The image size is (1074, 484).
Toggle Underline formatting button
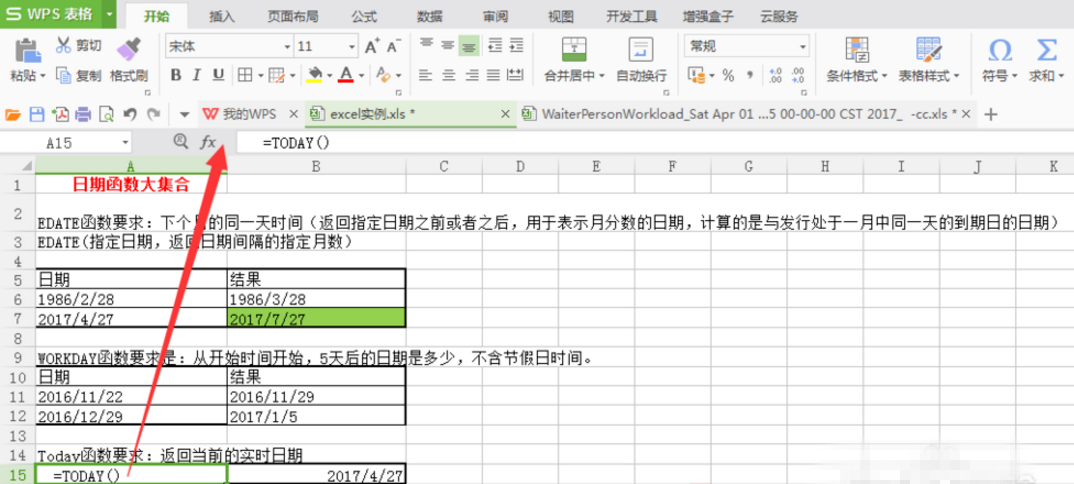click(218, 75)
